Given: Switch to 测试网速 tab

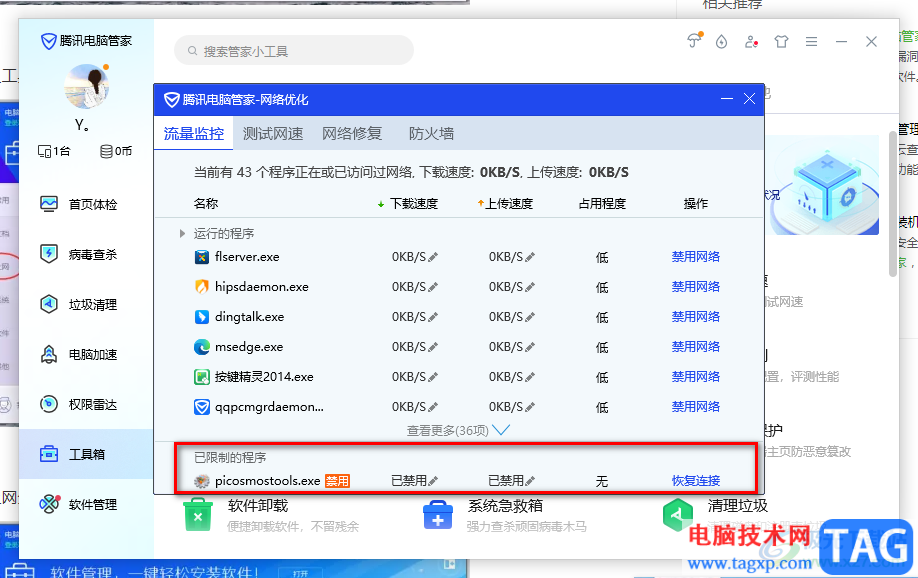Looking at the screenshot, I should pos(273,134).
